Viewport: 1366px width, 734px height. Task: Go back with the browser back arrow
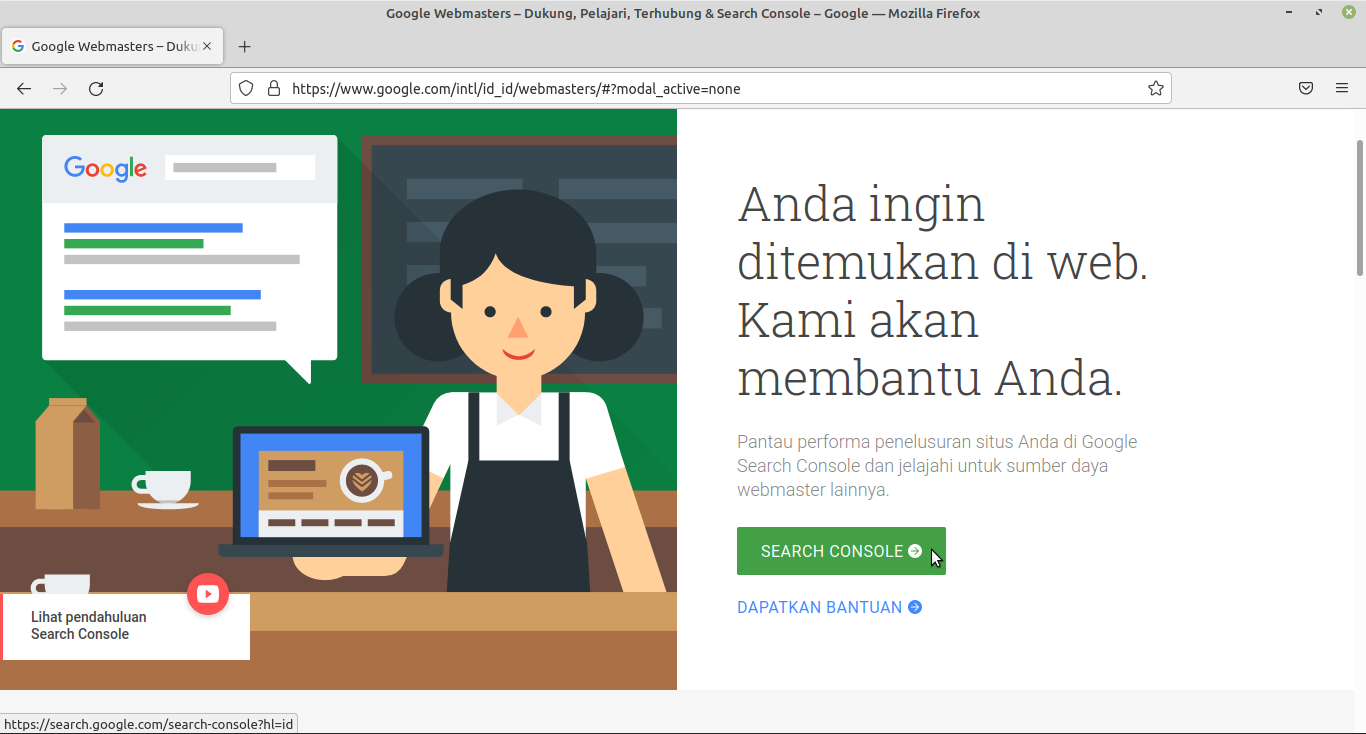tap(24, 89)
